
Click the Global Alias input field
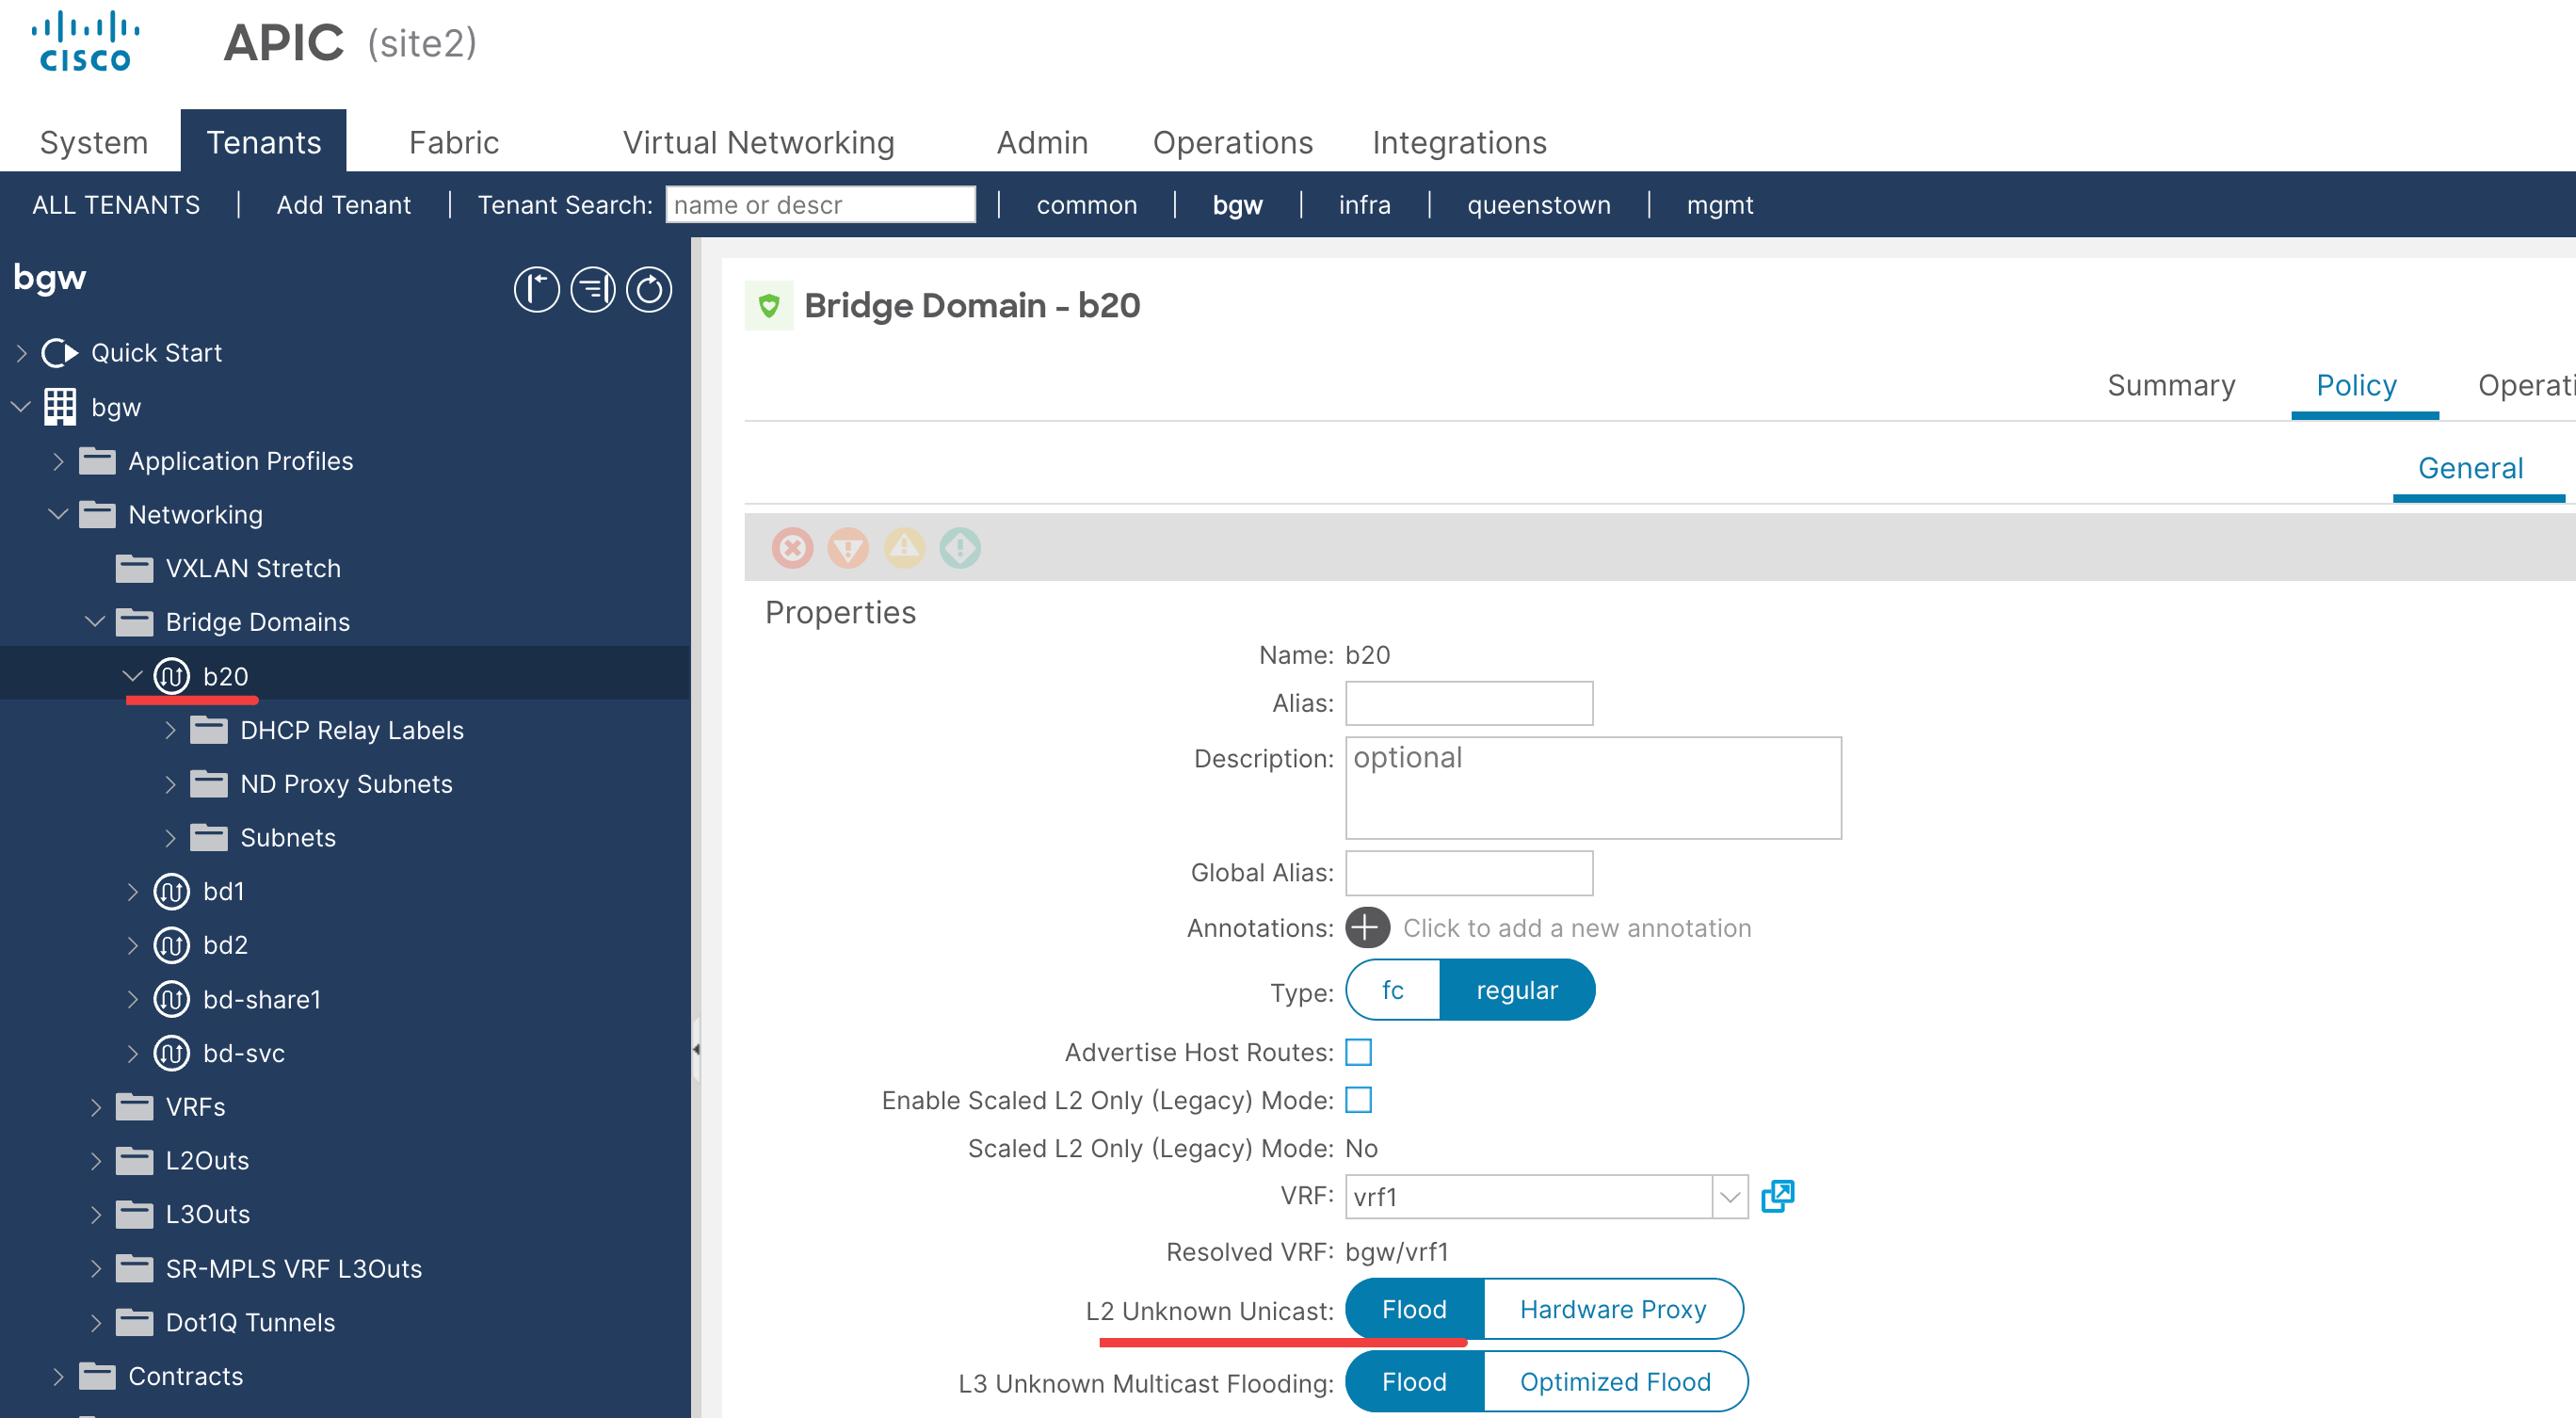tap(1469, 873)
